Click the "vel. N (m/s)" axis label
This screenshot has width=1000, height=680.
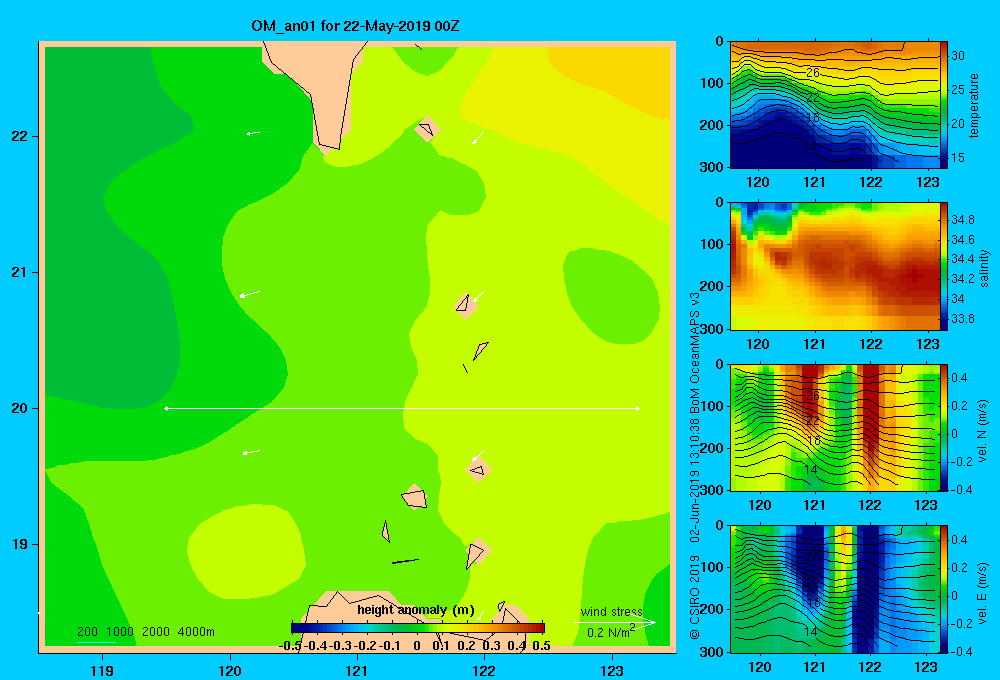(983, 431)
